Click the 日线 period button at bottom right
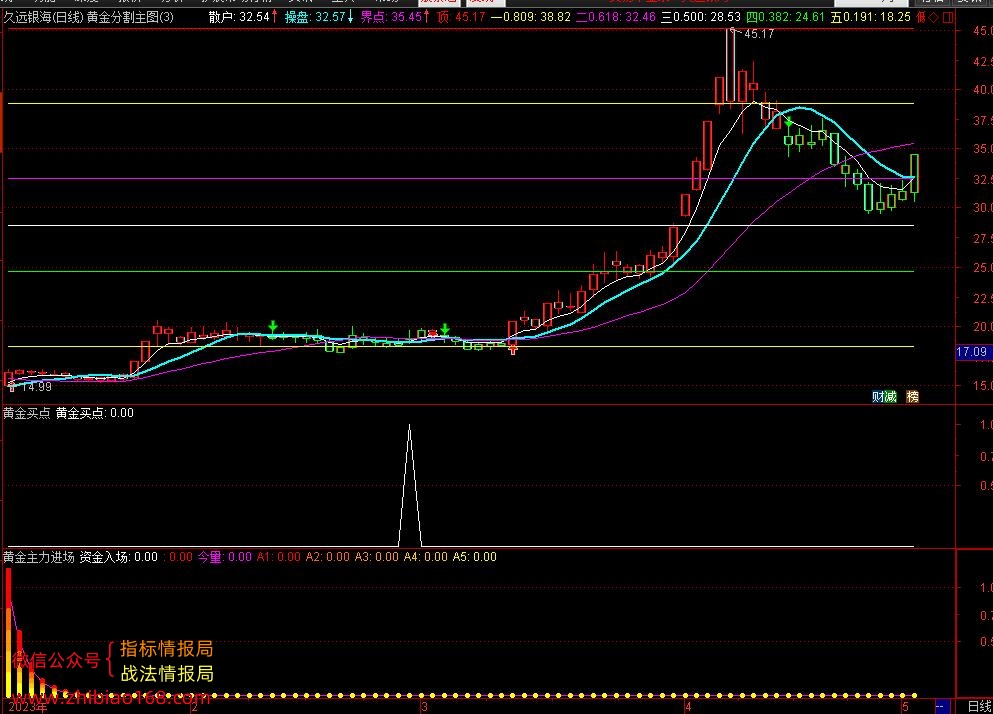The image size is (993, 714). point(979,706)
